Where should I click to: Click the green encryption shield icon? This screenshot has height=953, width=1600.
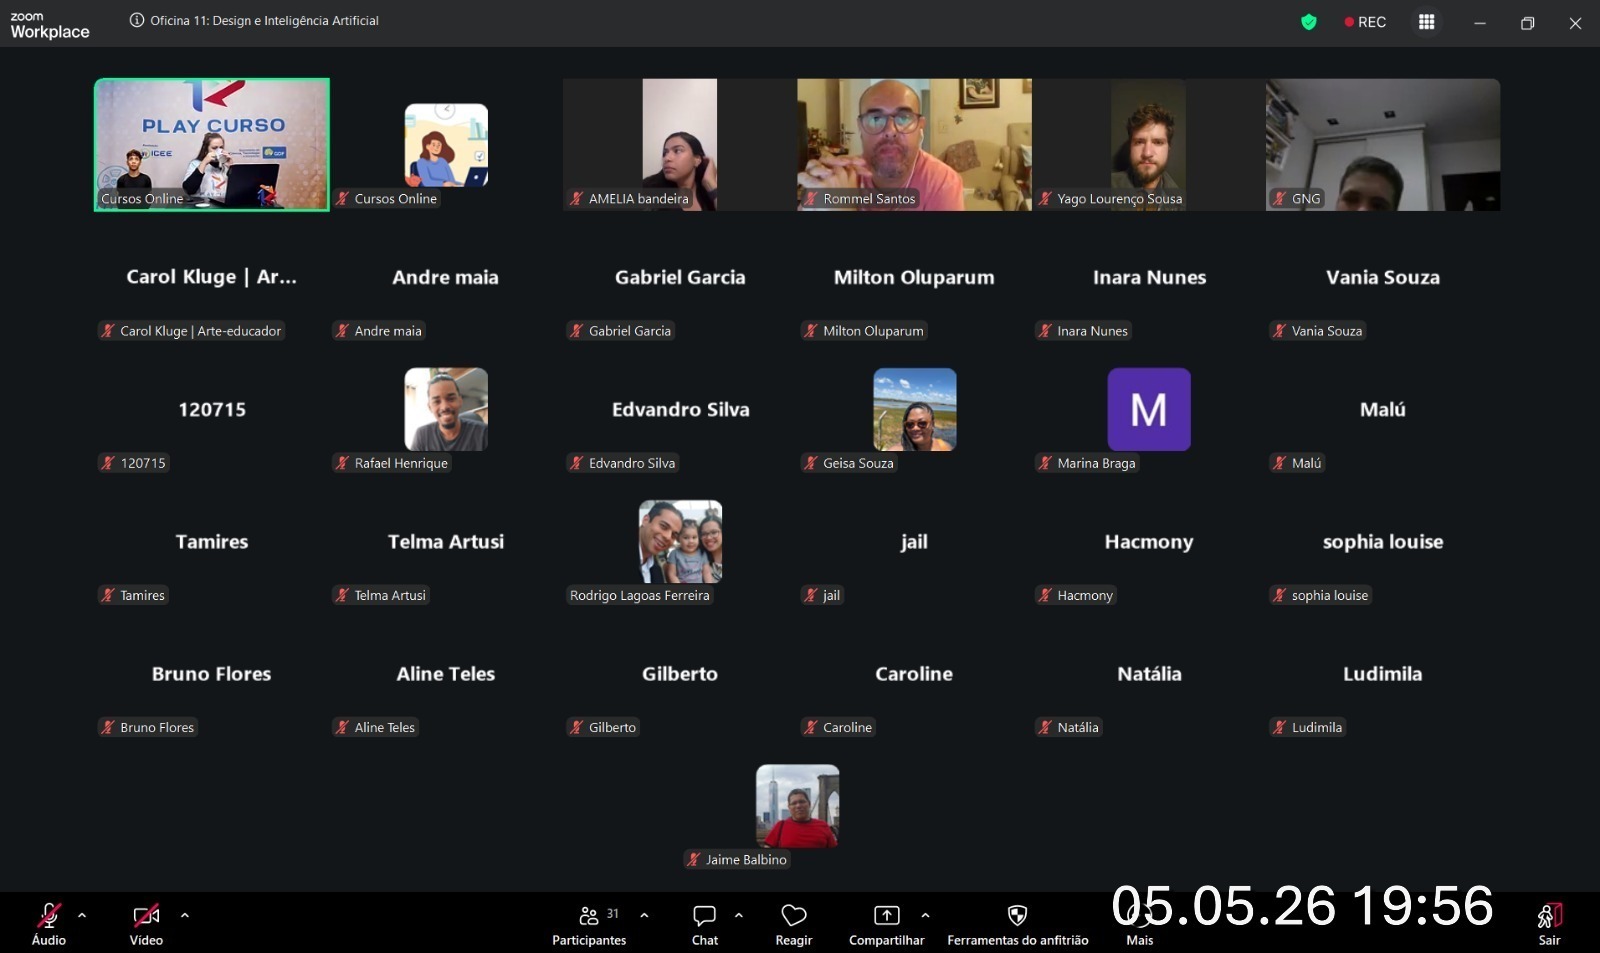point(1308,22)
